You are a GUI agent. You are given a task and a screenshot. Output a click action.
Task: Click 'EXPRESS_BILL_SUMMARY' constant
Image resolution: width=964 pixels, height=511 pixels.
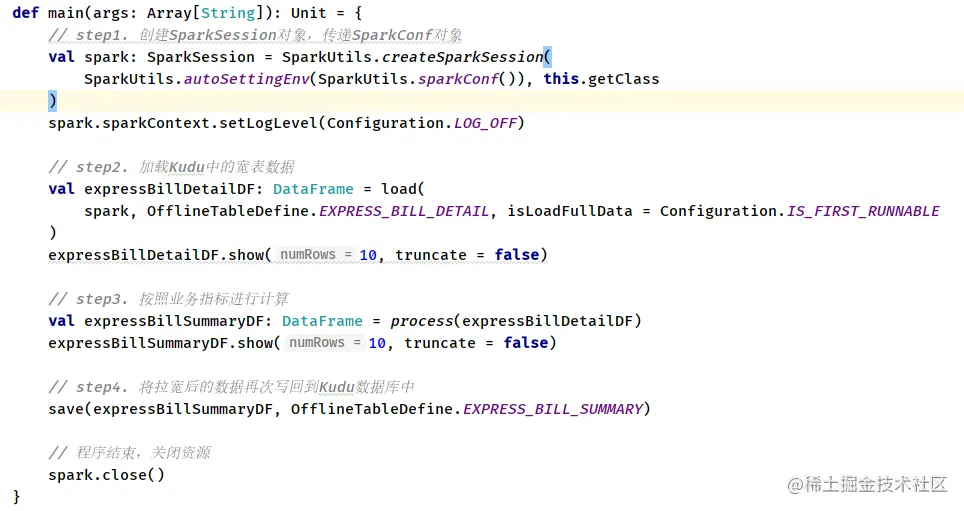[553, 409]
